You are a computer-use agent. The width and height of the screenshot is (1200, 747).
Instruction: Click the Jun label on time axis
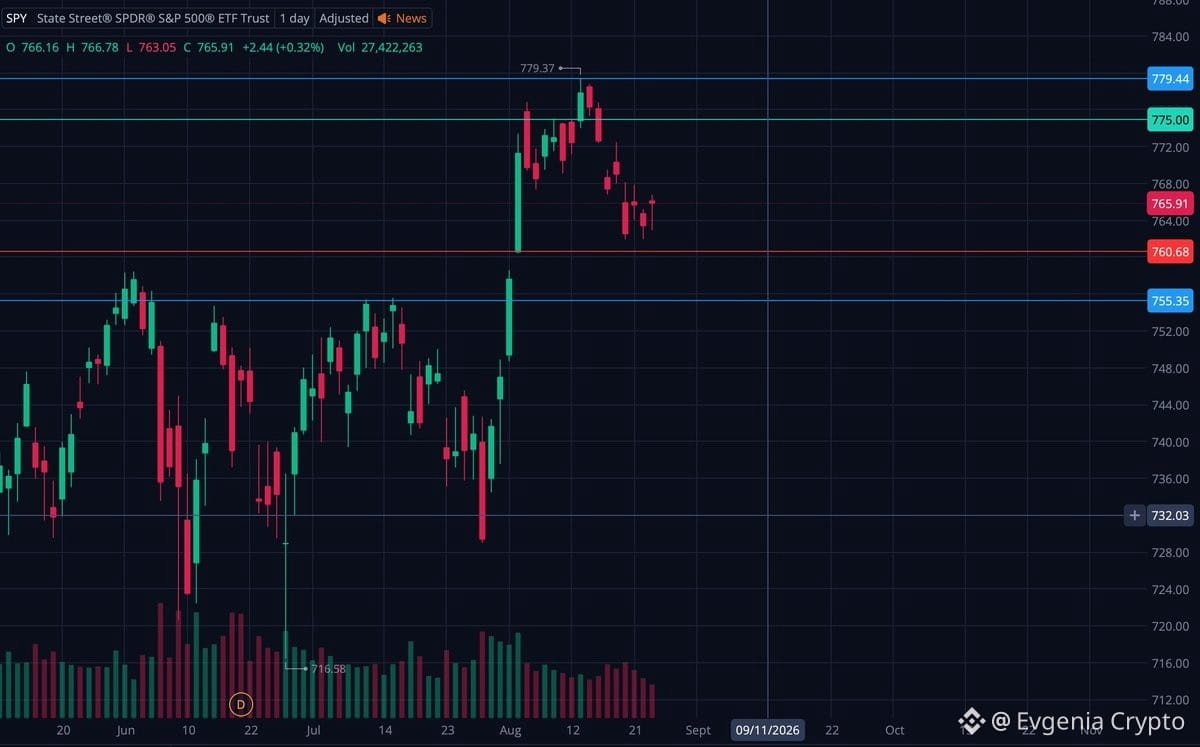[x=125, y=730]
